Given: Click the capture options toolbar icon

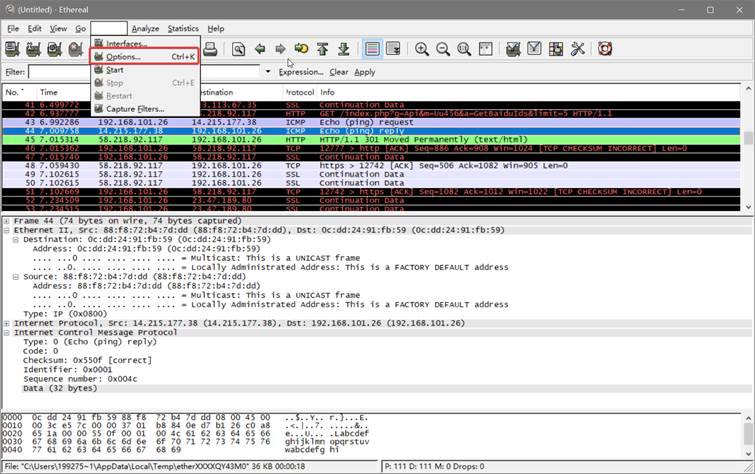Looking at the screenshot, I should pos(33,49).
